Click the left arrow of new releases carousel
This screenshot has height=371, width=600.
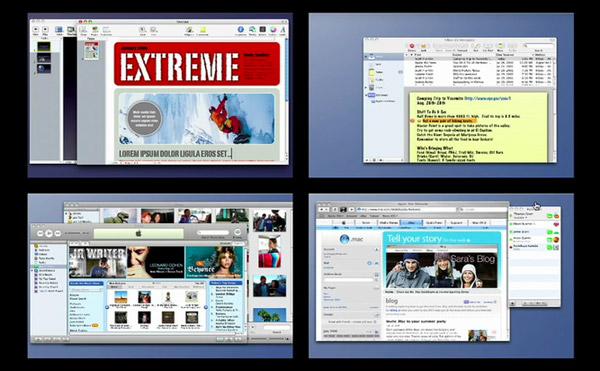coord(107,307)
